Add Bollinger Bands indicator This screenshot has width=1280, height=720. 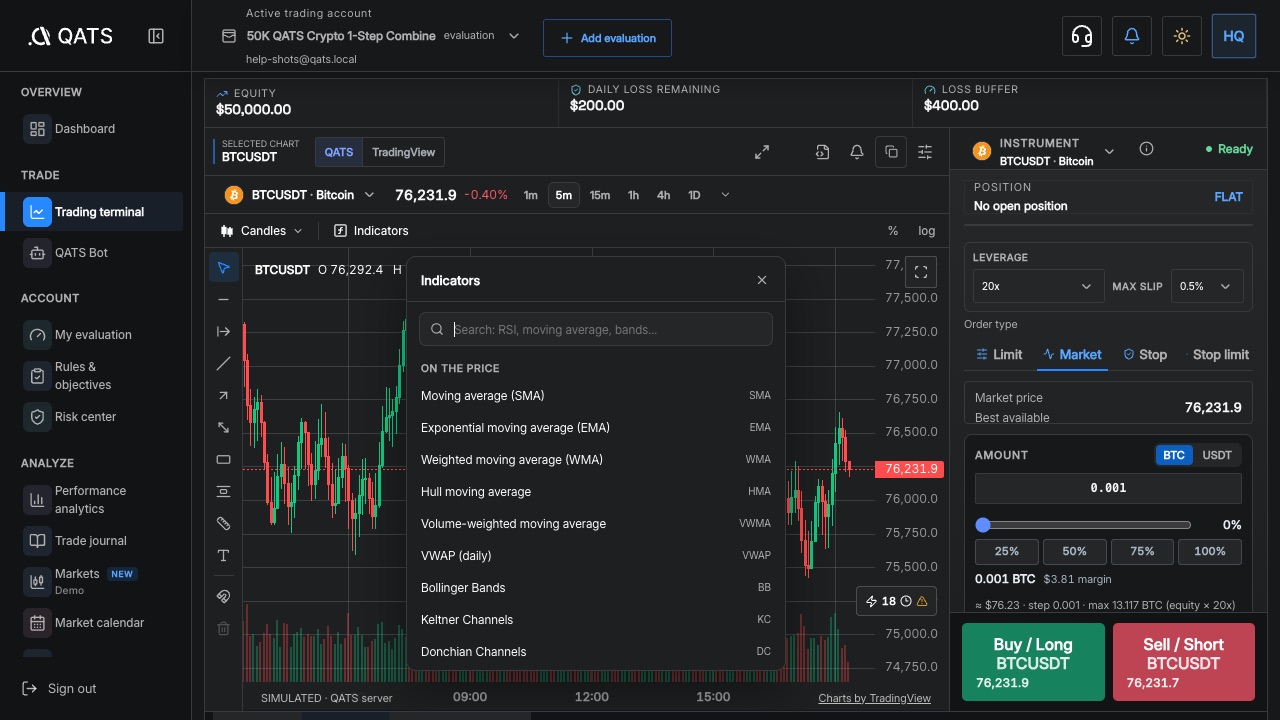point(596,588)
